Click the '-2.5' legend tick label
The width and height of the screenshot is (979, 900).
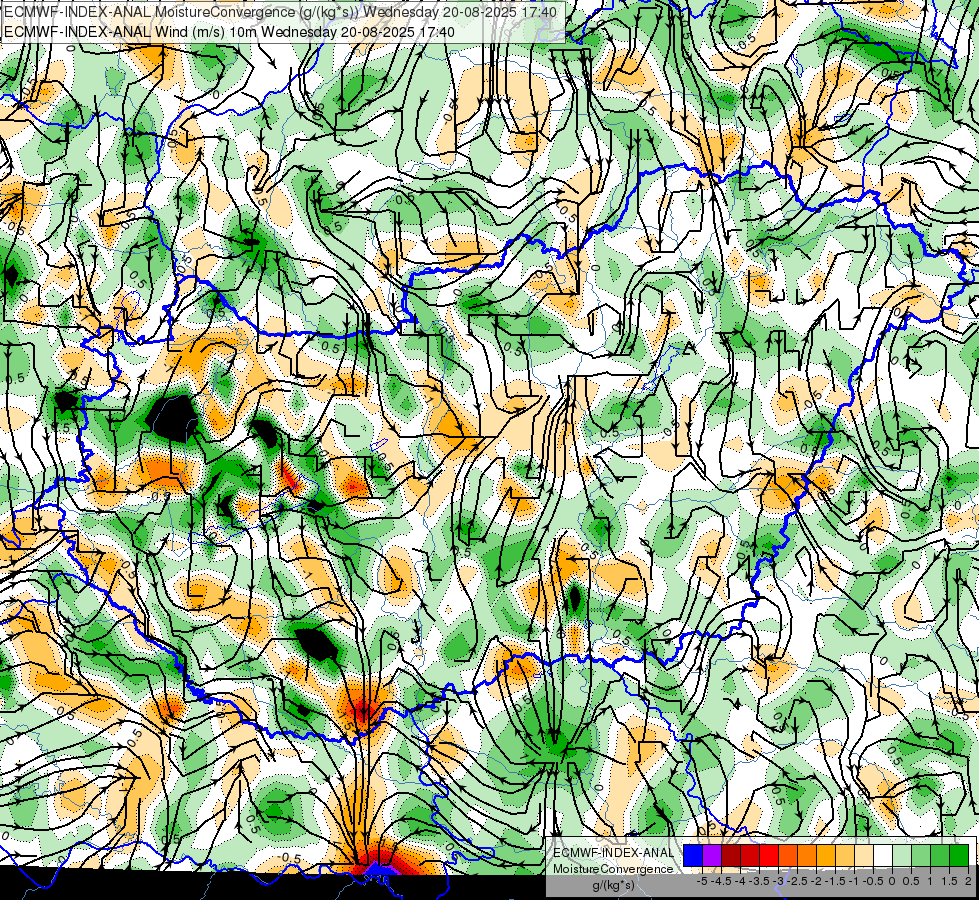pos(797,881)
